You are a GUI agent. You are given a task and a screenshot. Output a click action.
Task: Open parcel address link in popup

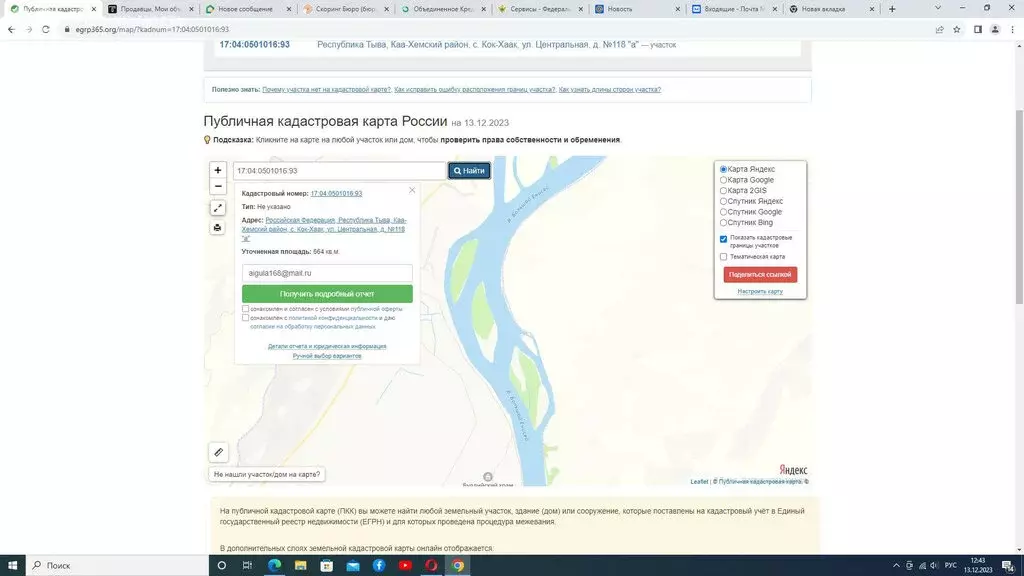324,229
